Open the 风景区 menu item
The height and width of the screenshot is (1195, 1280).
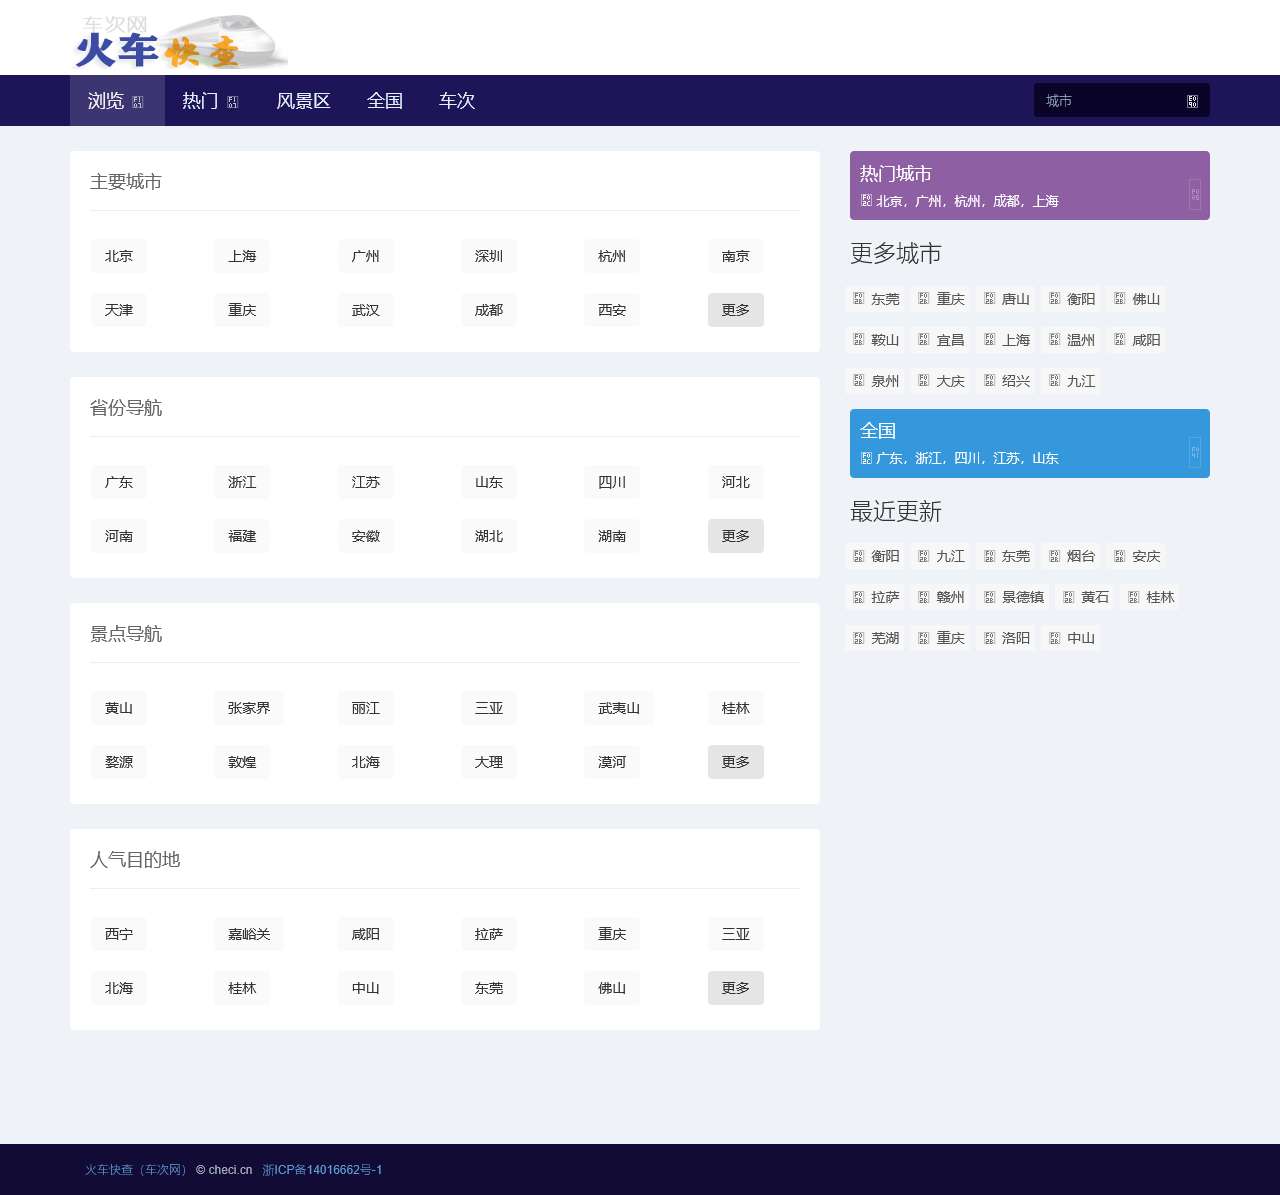[x=303, y=101]
